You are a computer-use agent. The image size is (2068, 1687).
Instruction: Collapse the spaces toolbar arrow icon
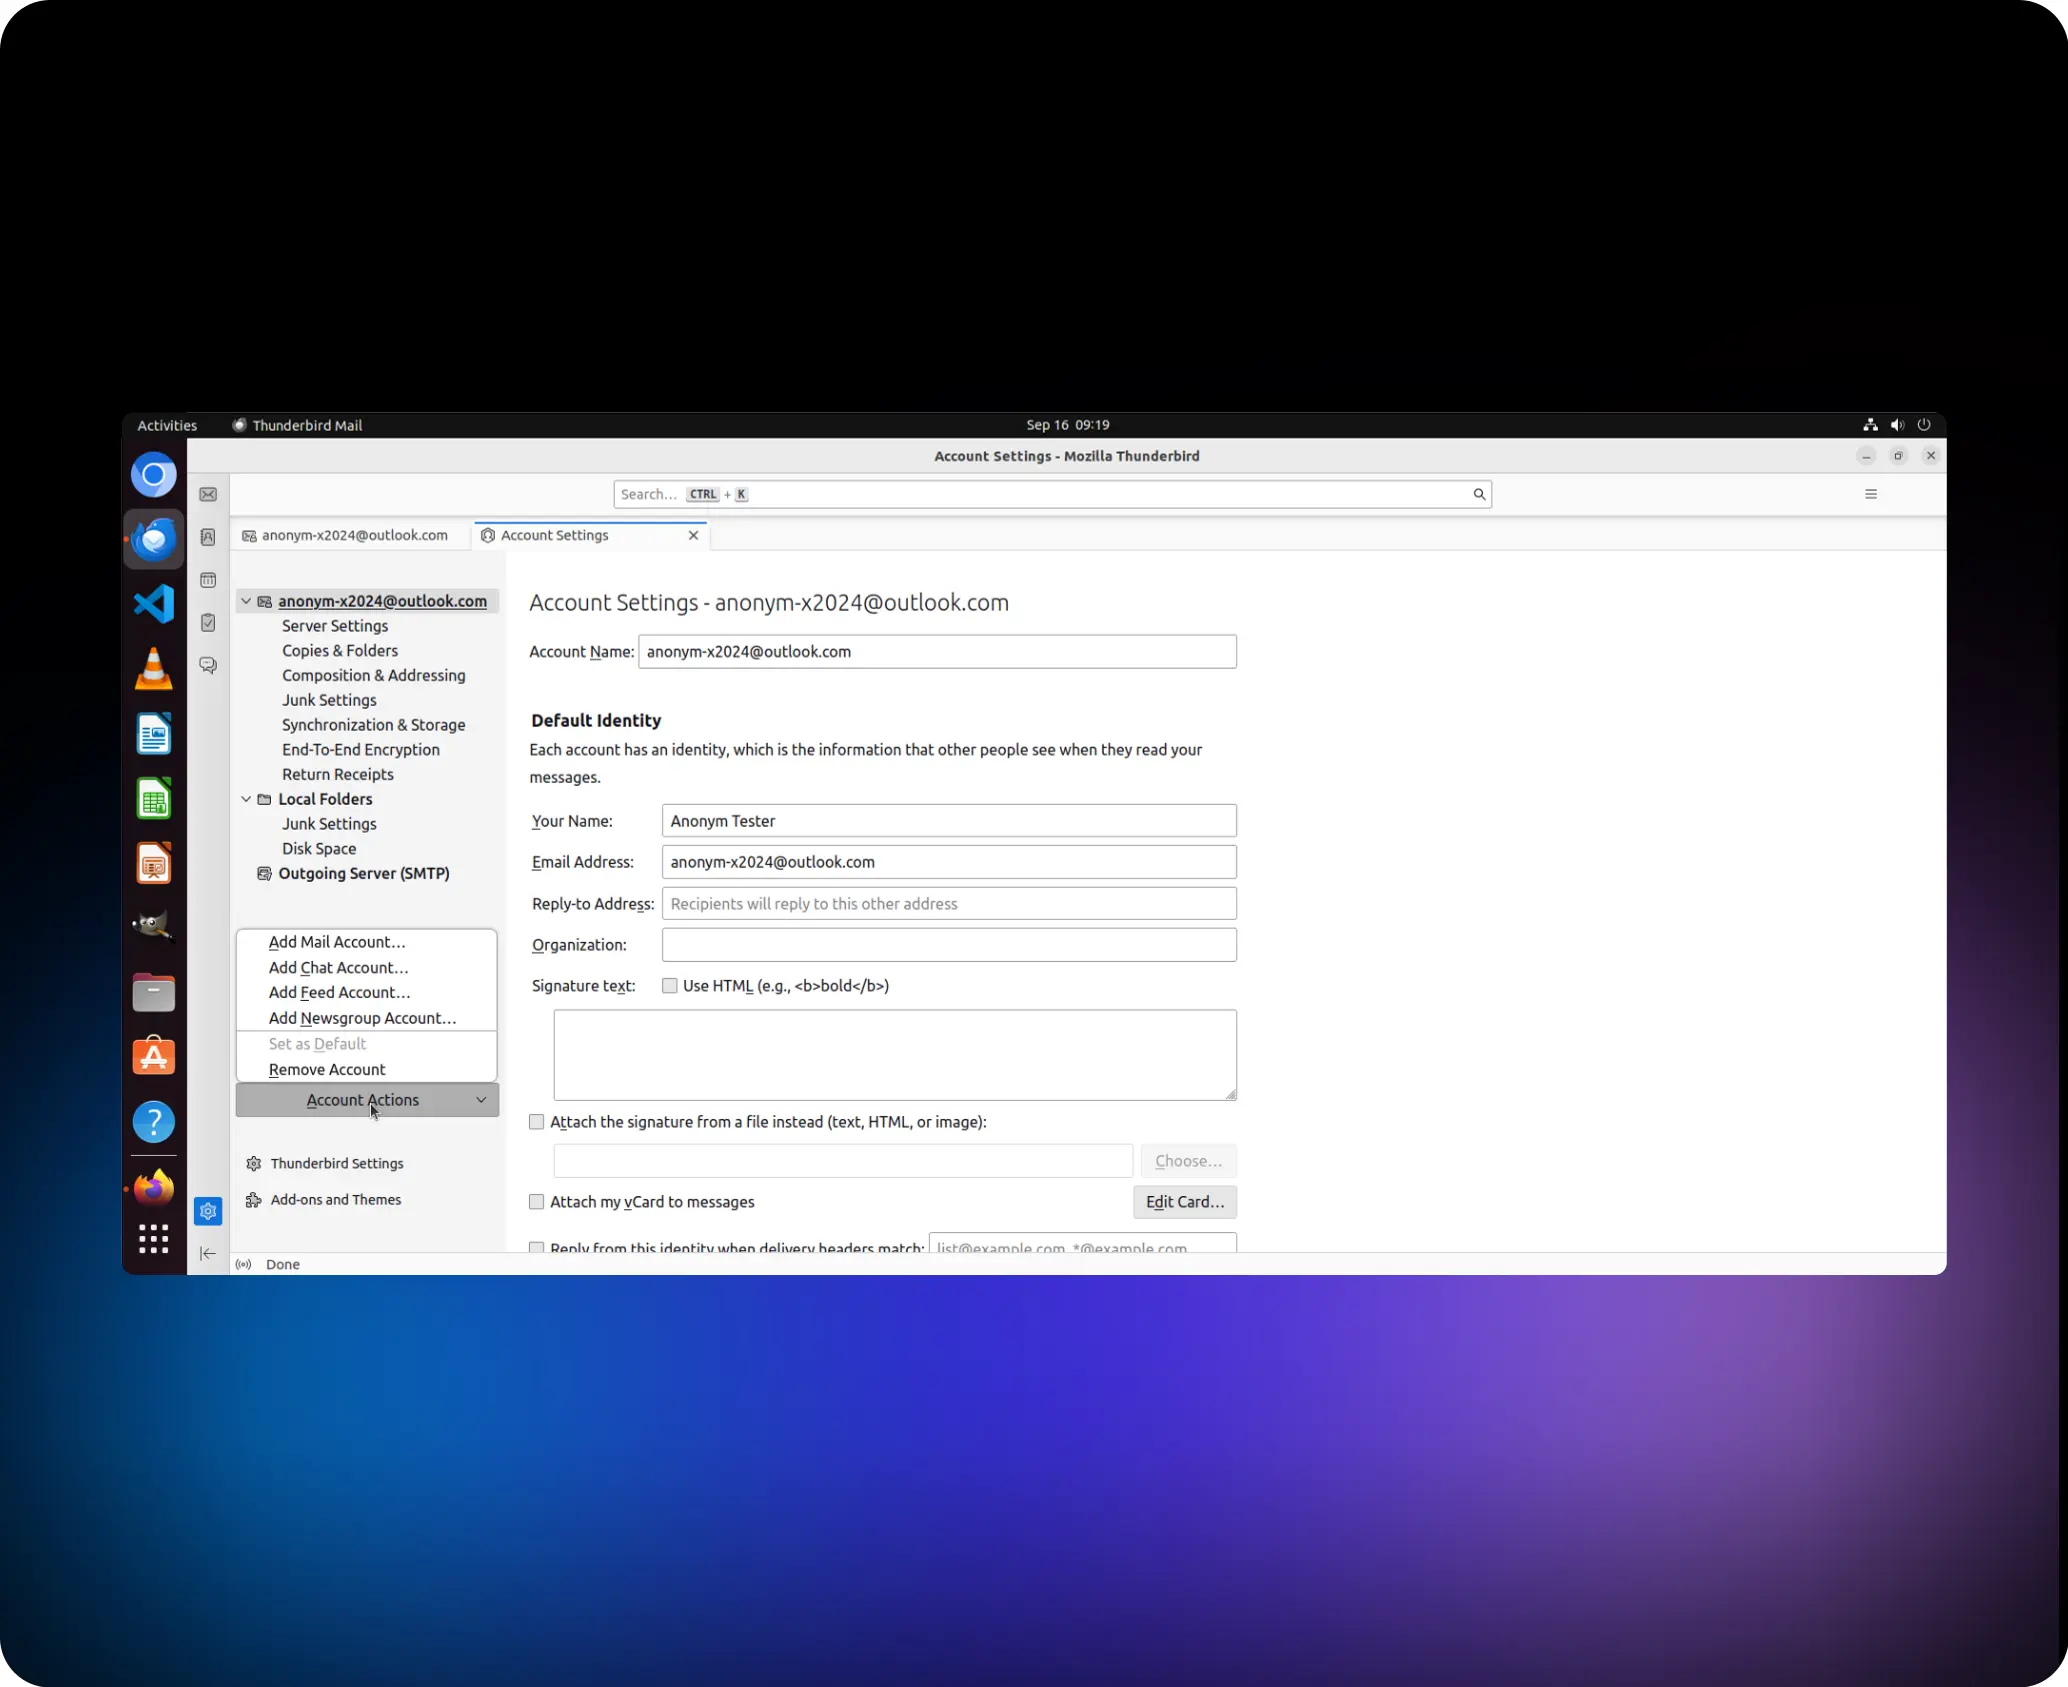208,1253
